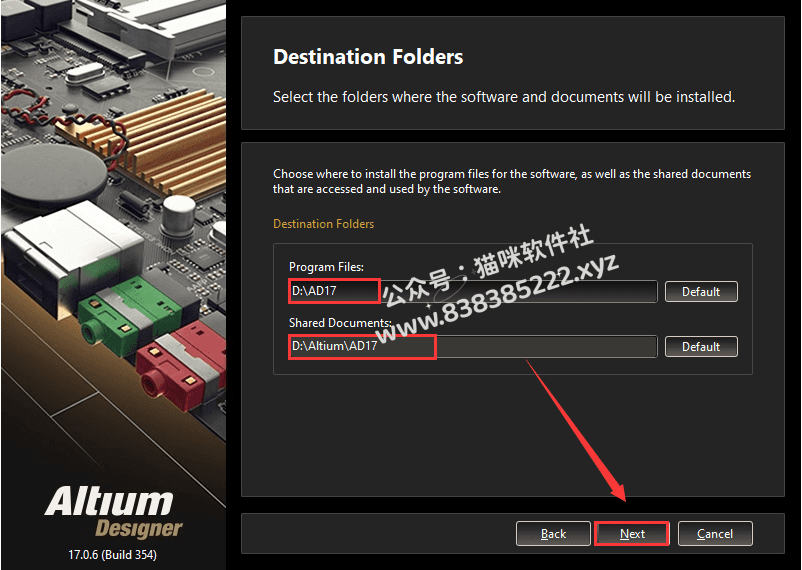Click the 'Program Files:' label
Image resolution: width=802 pixels, height=570 pixels.
(326, 267)
